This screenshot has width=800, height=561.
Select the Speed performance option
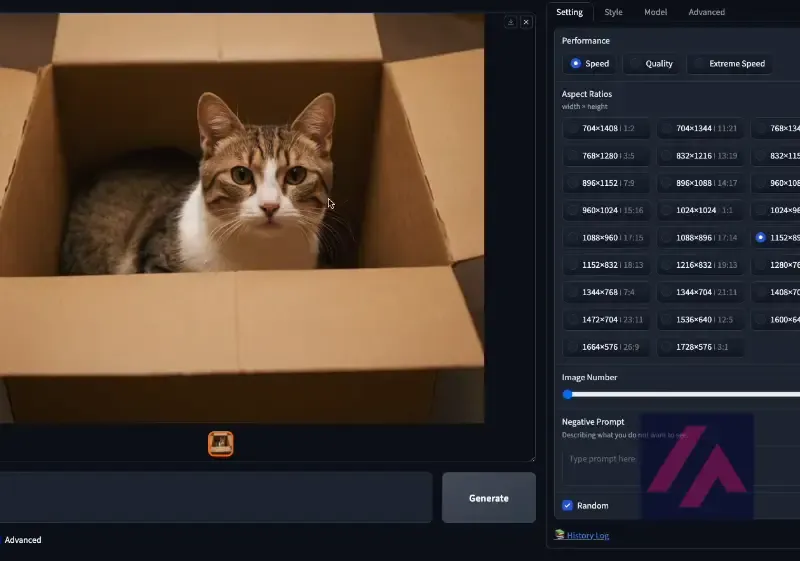[589, 64]
